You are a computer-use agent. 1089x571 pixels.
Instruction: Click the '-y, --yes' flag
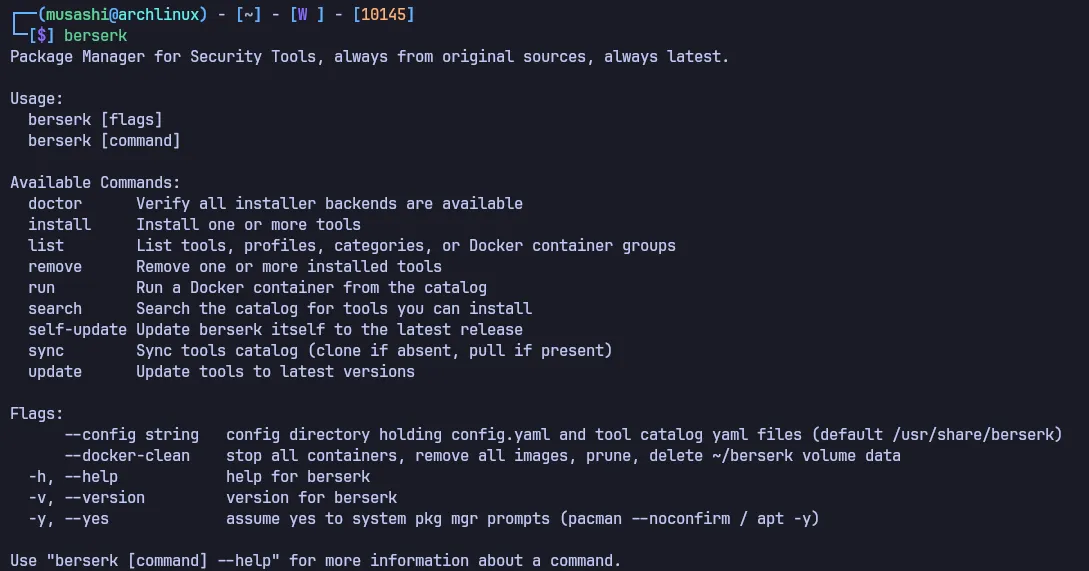coord(68,519)
